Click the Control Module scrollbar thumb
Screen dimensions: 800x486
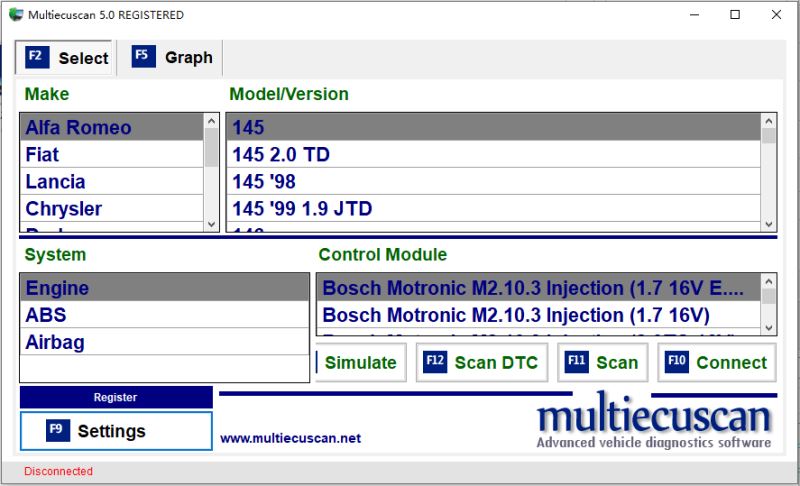(768, 296)
